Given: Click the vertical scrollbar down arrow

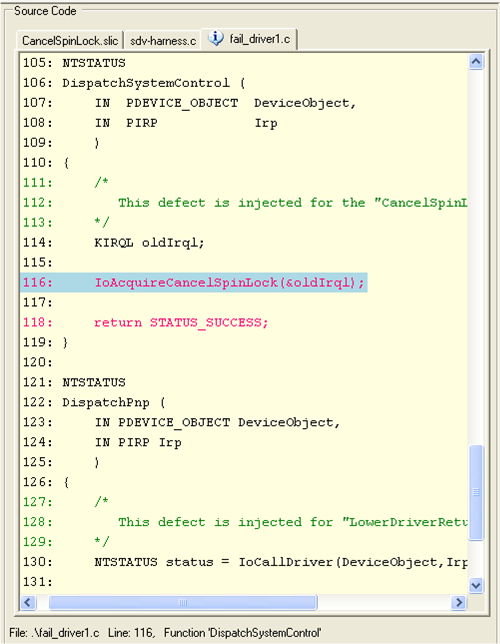Looking at the screenshot, I should click(476, 585).
